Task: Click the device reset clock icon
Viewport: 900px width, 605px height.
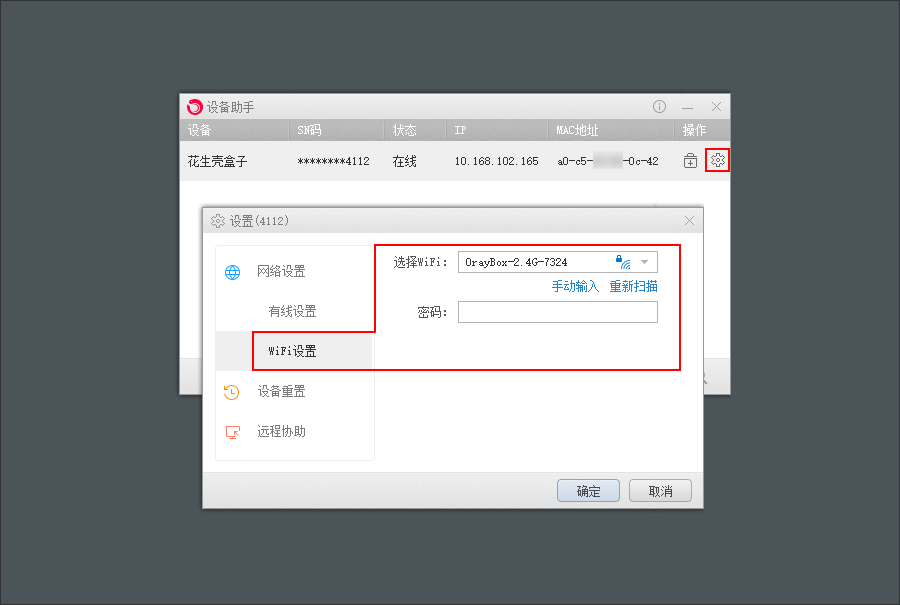Action: tap(231, 392)
